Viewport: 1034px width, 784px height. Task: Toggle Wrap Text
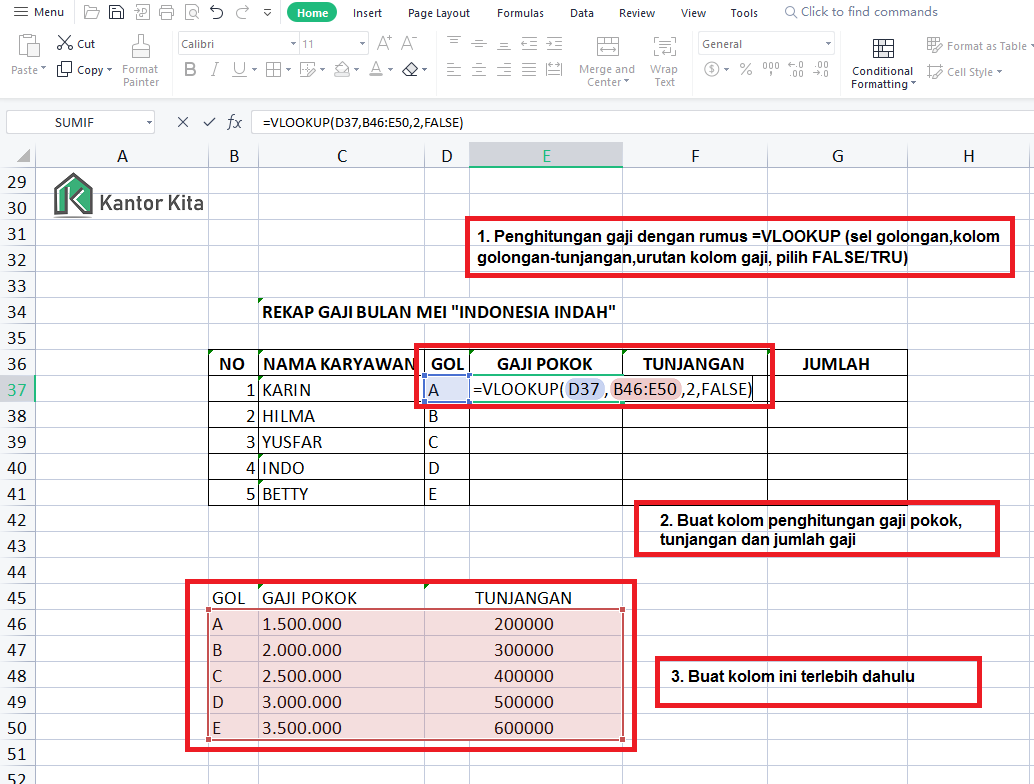[664, 62]
